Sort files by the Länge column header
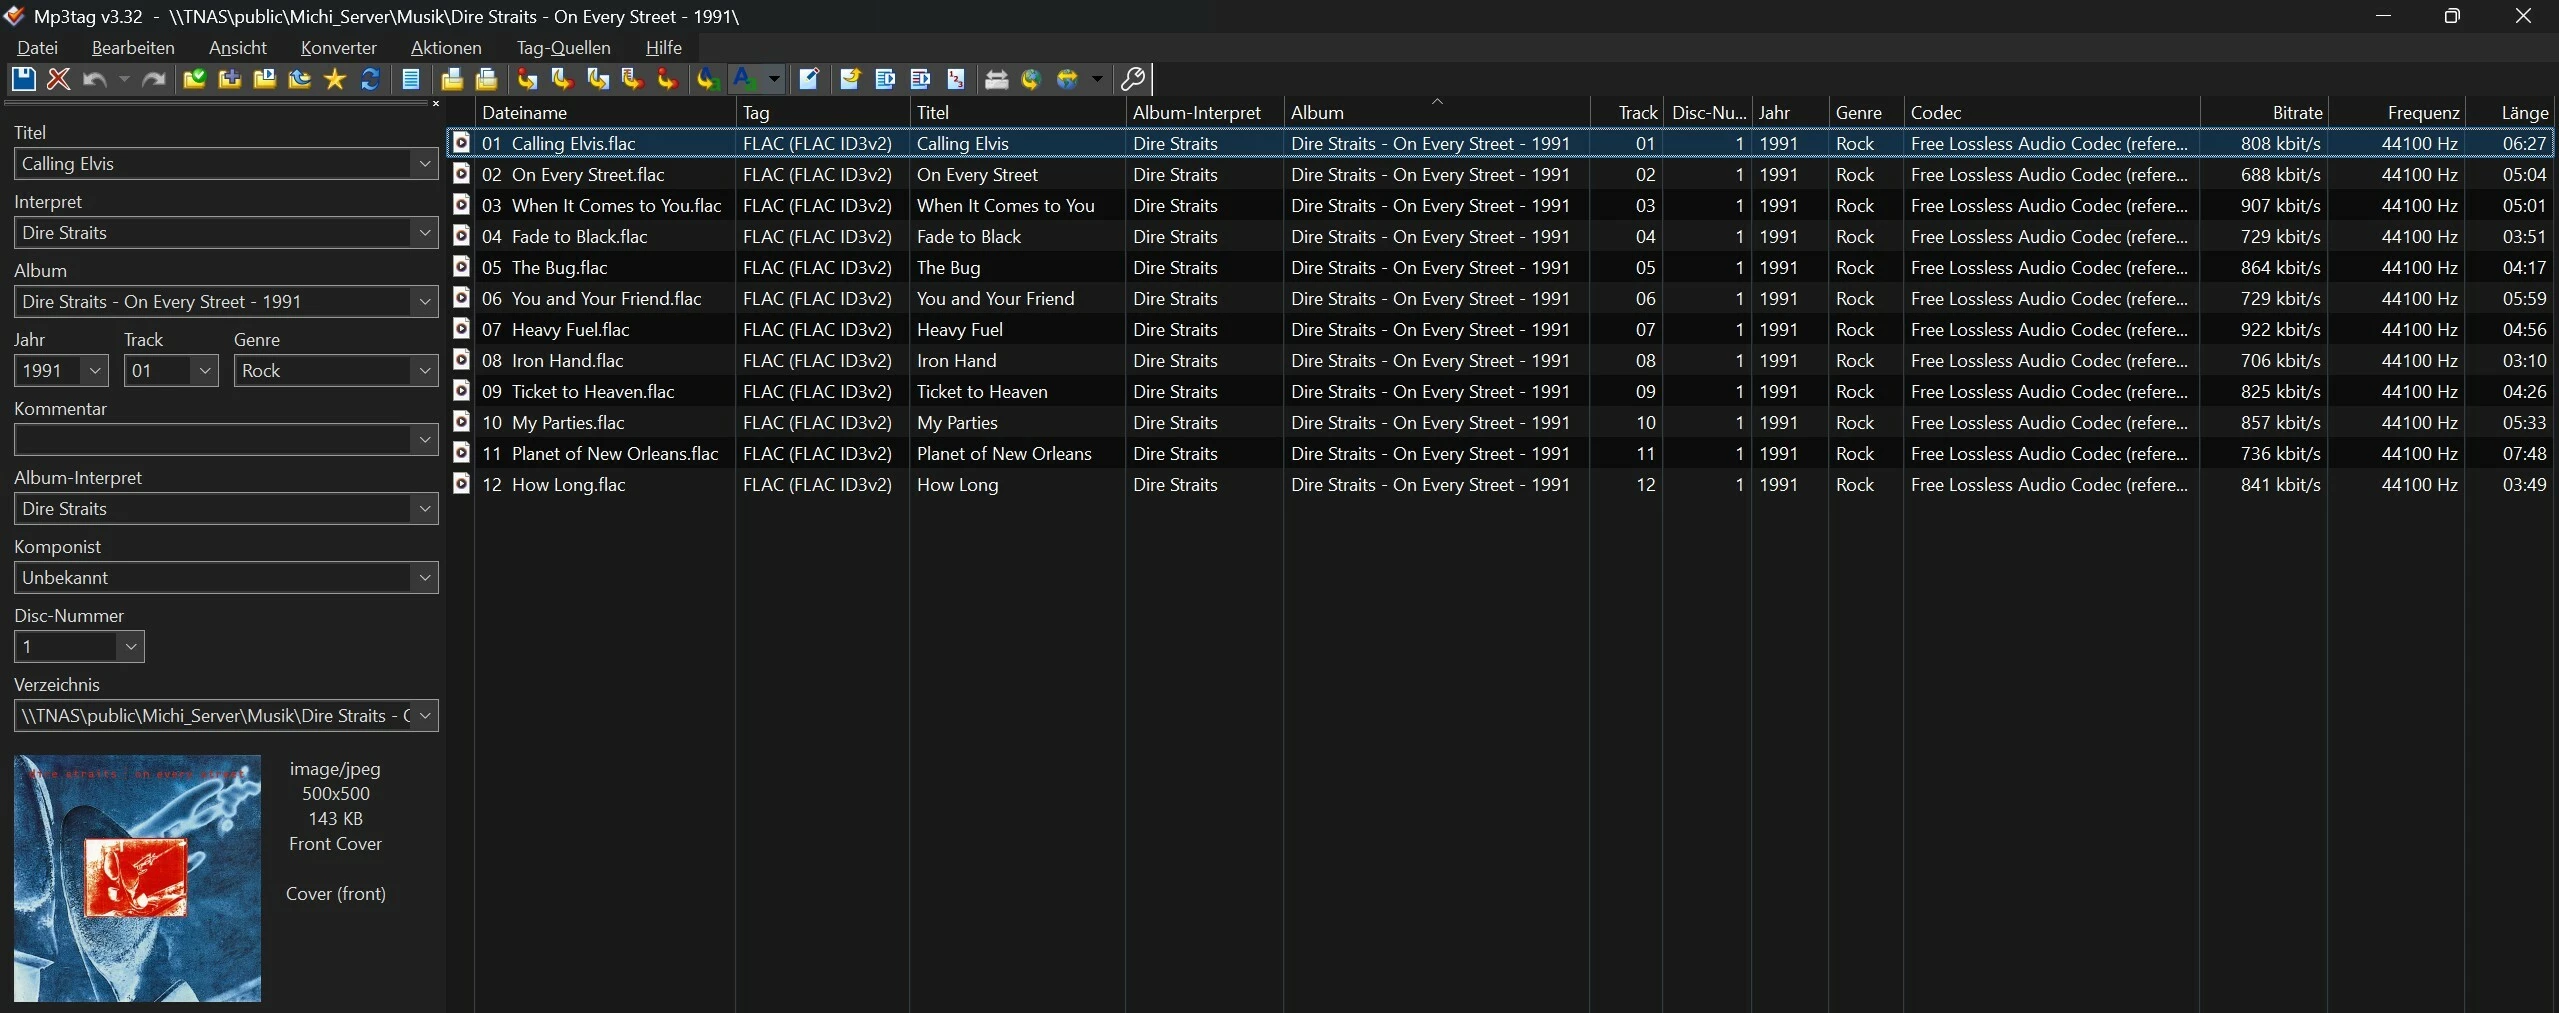This screenshot has height=1013, width=2559. point(2523,113)
